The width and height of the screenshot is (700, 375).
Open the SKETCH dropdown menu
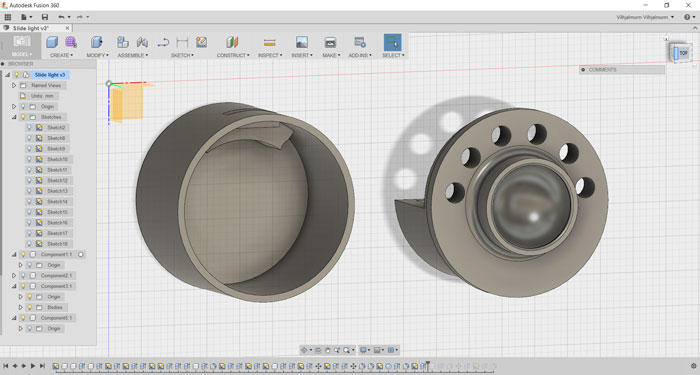tap(182, 55)
